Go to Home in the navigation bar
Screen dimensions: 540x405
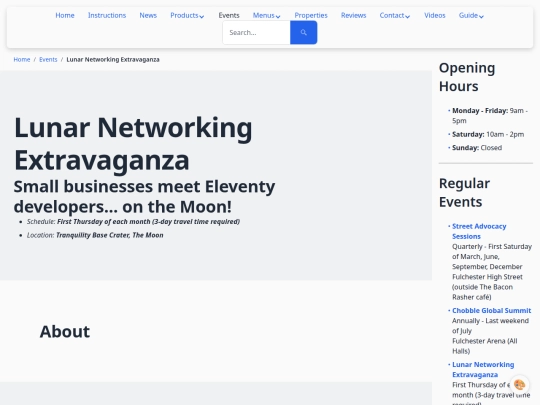65,15
